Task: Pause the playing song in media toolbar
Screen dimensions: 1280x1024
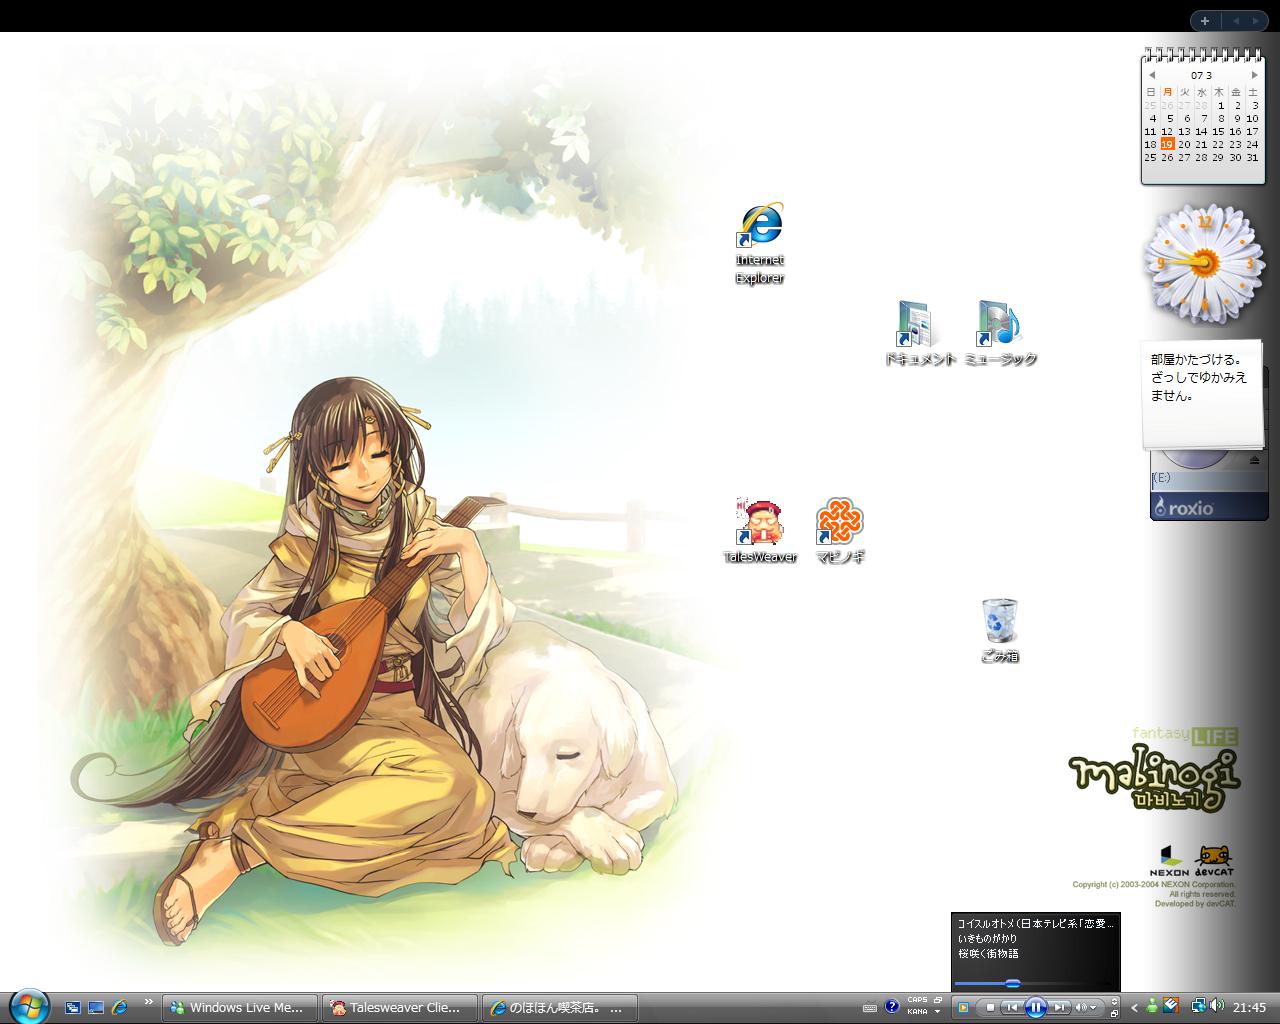Action: (1036, 1007)
